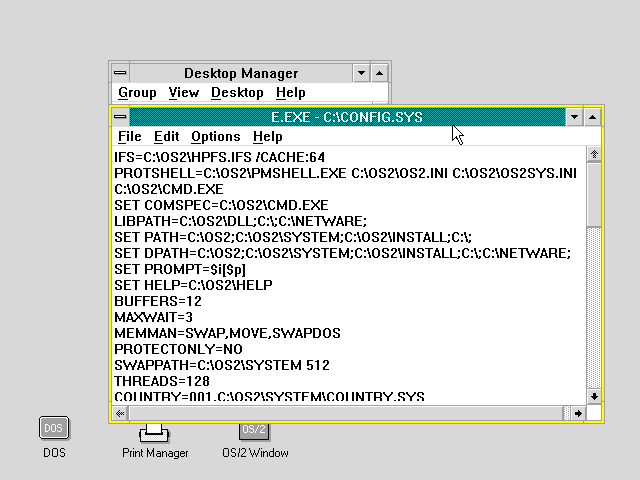The width and height of the screenshot is (640, 480).
Task: Open Desktop menu in Desktop Manager
Action: click(x=237, y=92)
